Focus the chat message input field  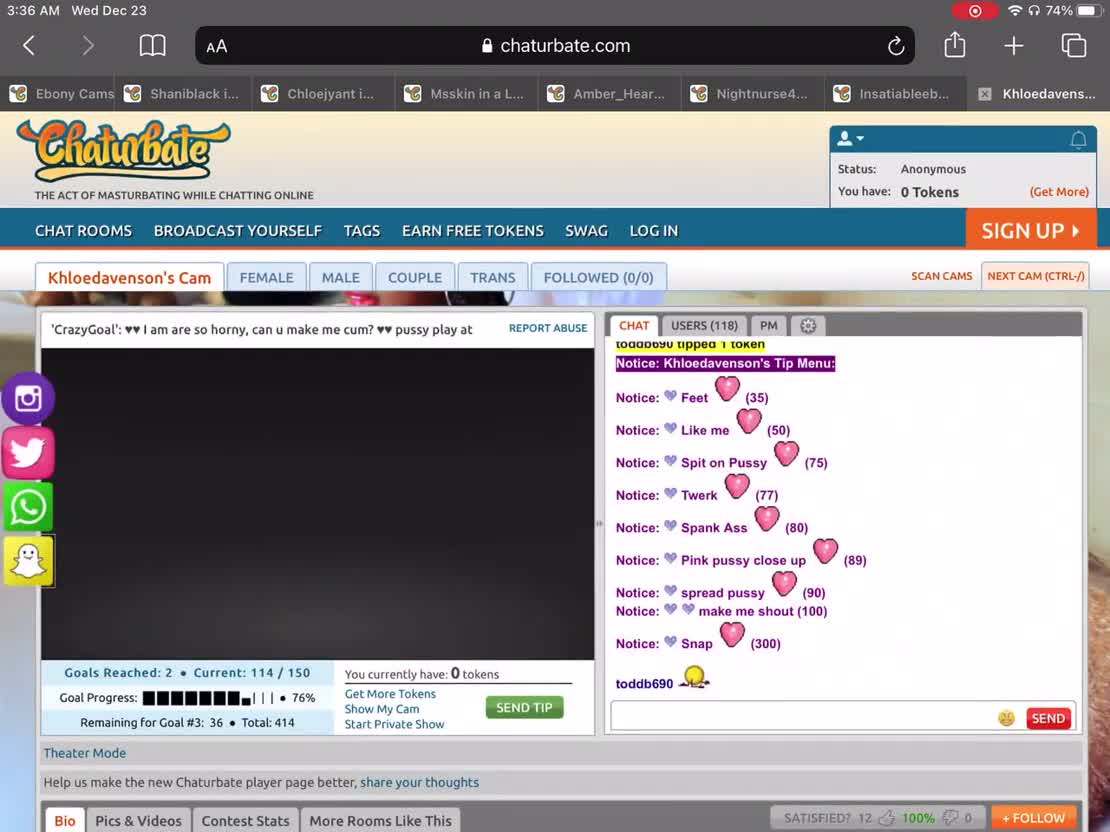pos(802,717)
